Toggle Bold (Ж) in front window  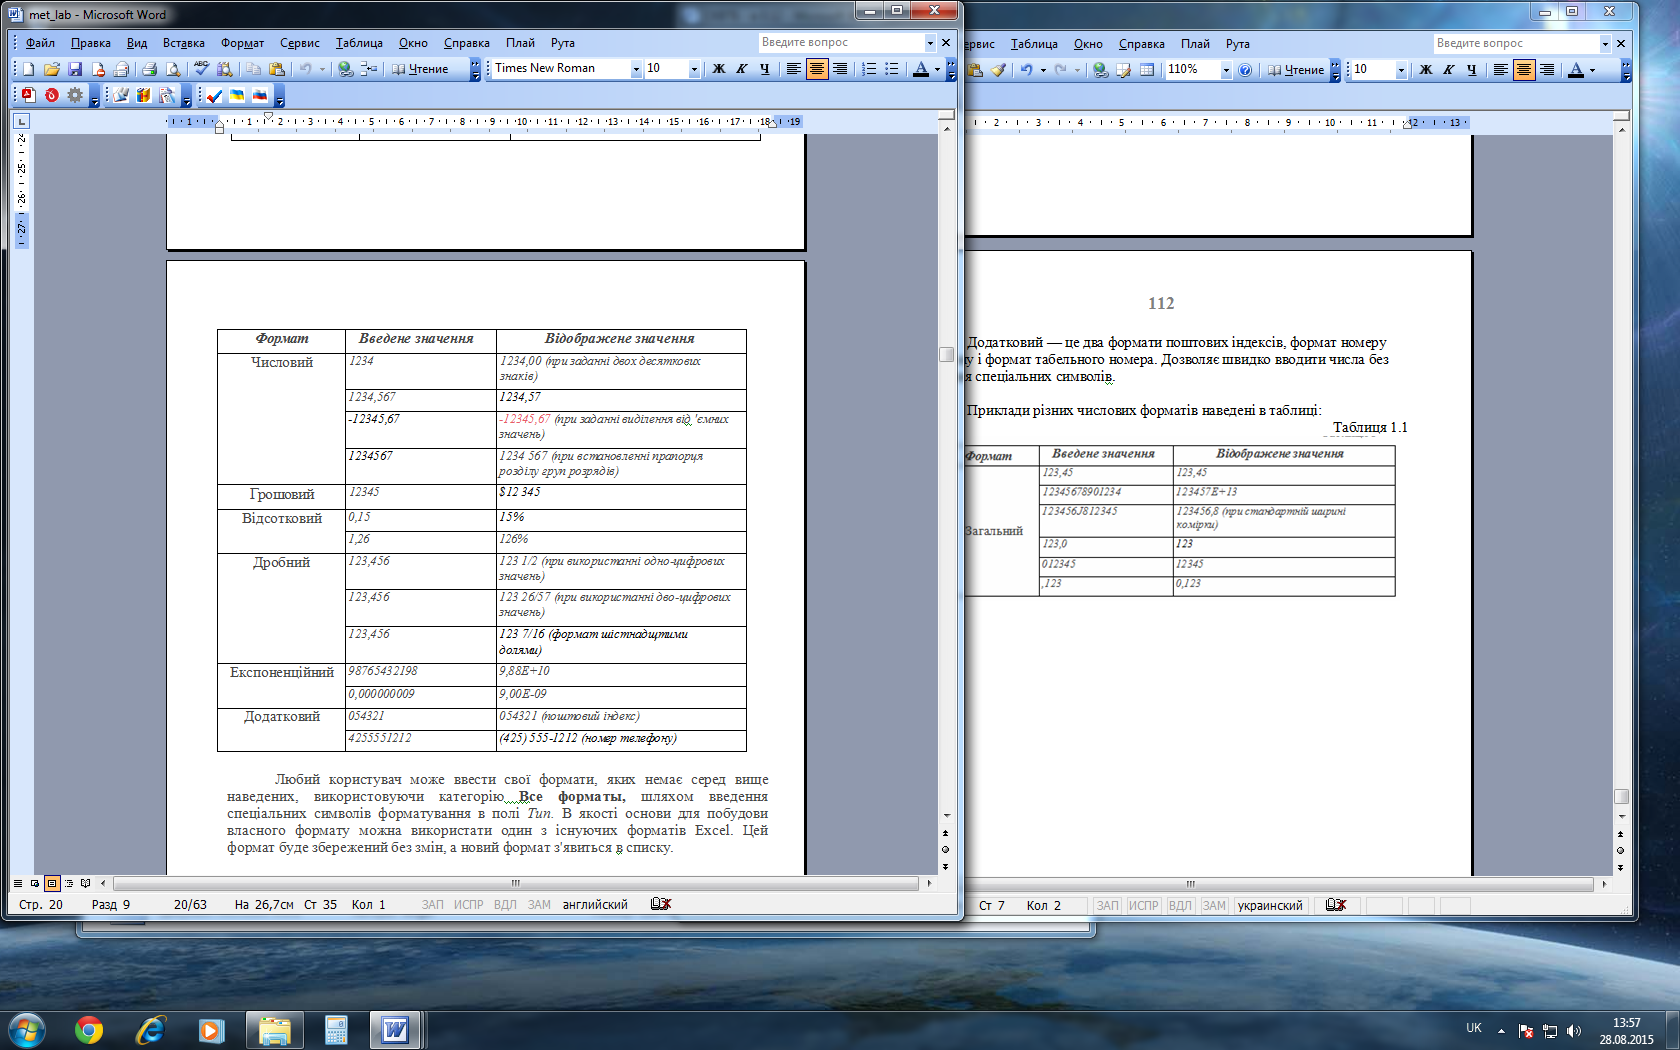click(718, 69)
